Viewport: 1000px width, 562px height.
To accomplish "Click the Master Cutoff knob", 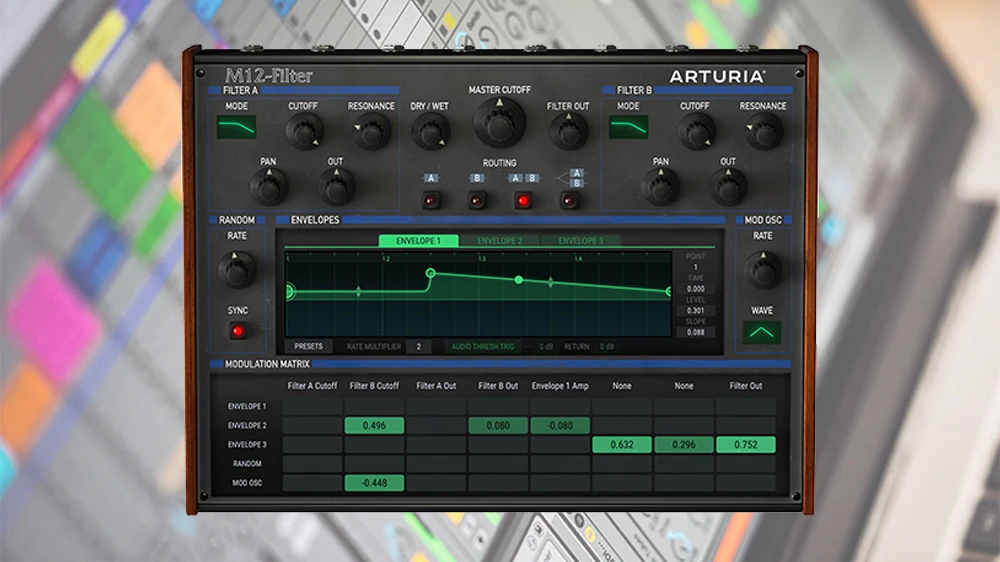I will [499, 122].
